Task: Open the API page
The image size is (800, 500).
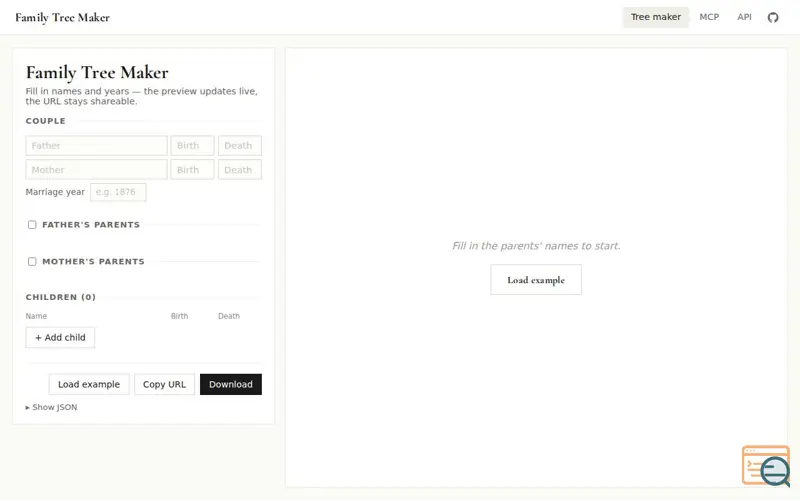Action: [744, 17]
